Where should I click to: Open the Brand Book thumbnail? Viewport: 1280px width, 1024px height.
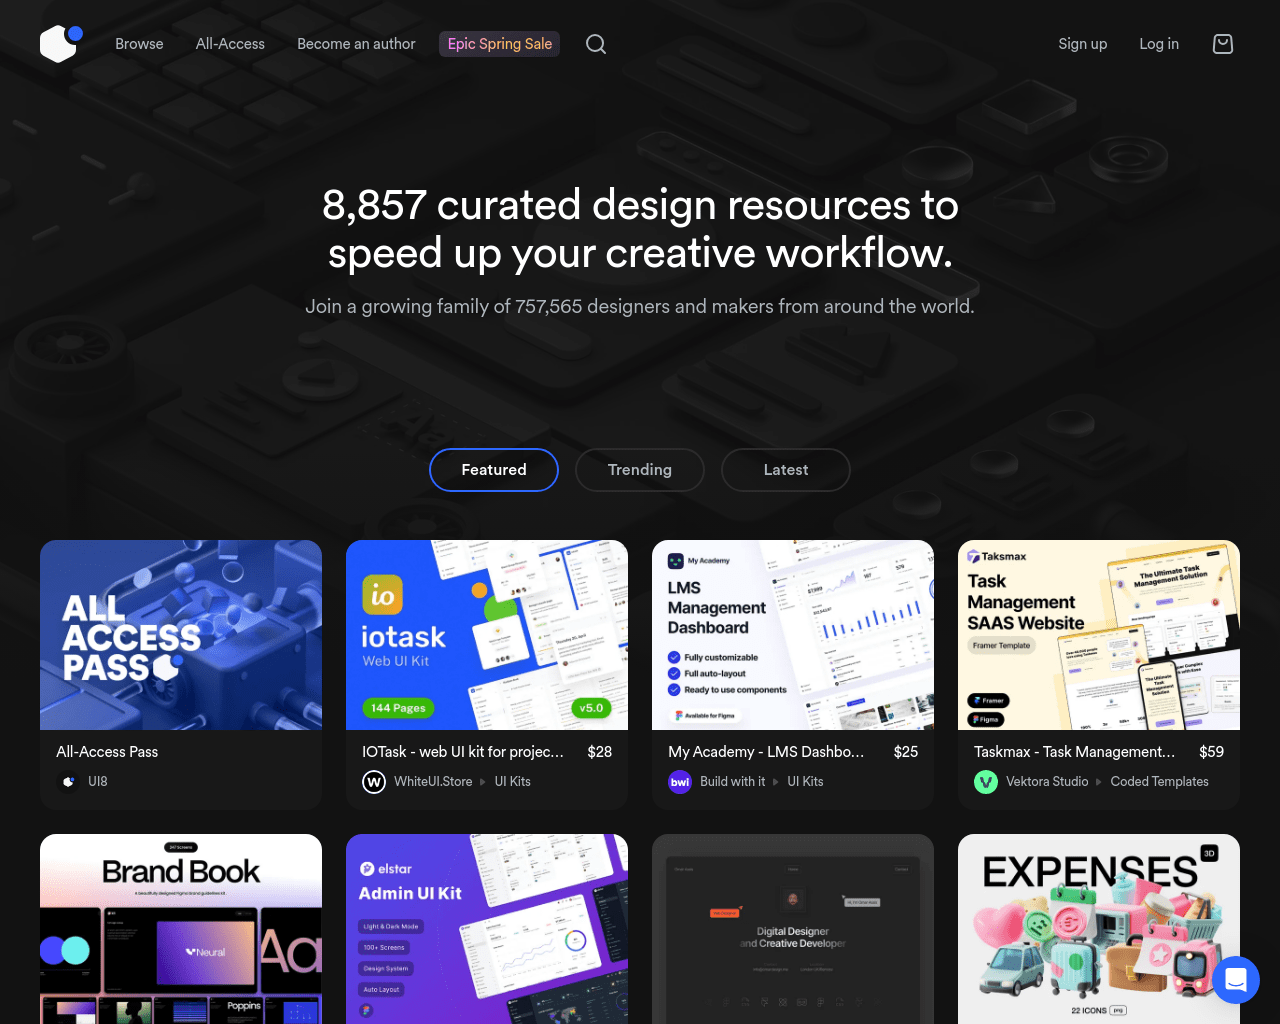click(x=181, y=929)
